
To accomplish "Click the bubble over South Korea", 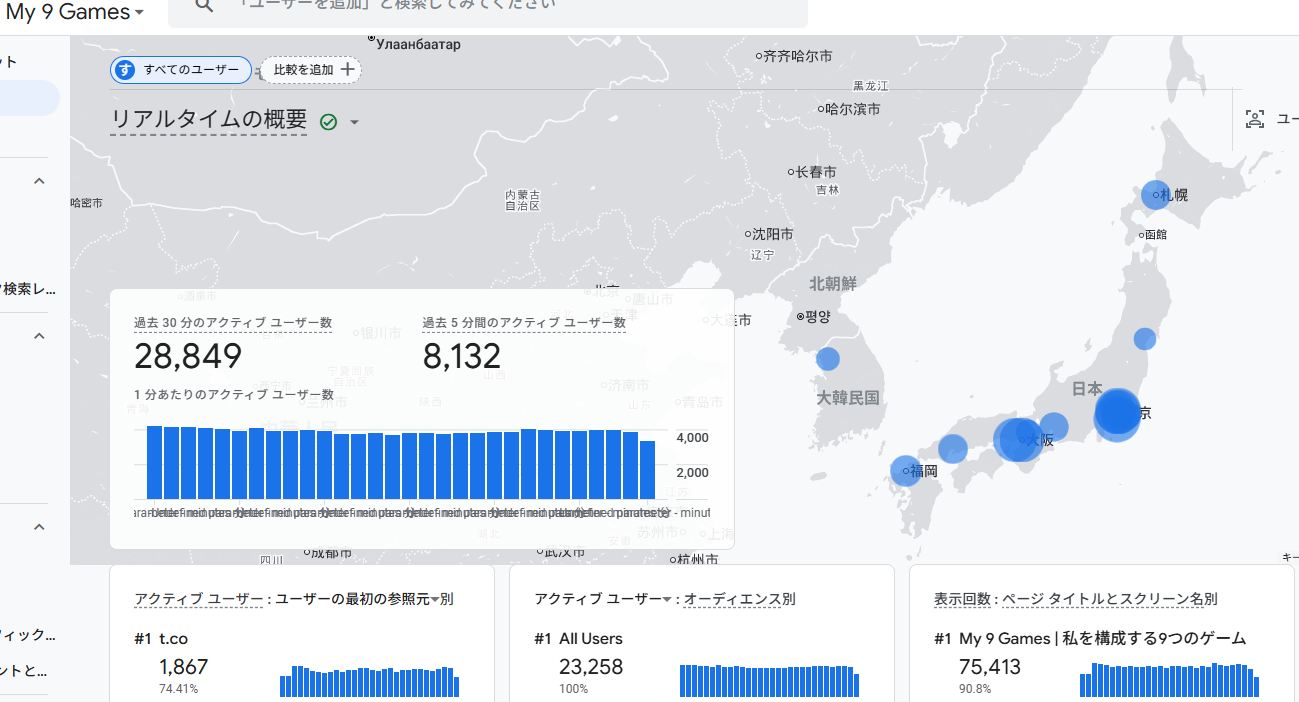I will pos(828,359).
